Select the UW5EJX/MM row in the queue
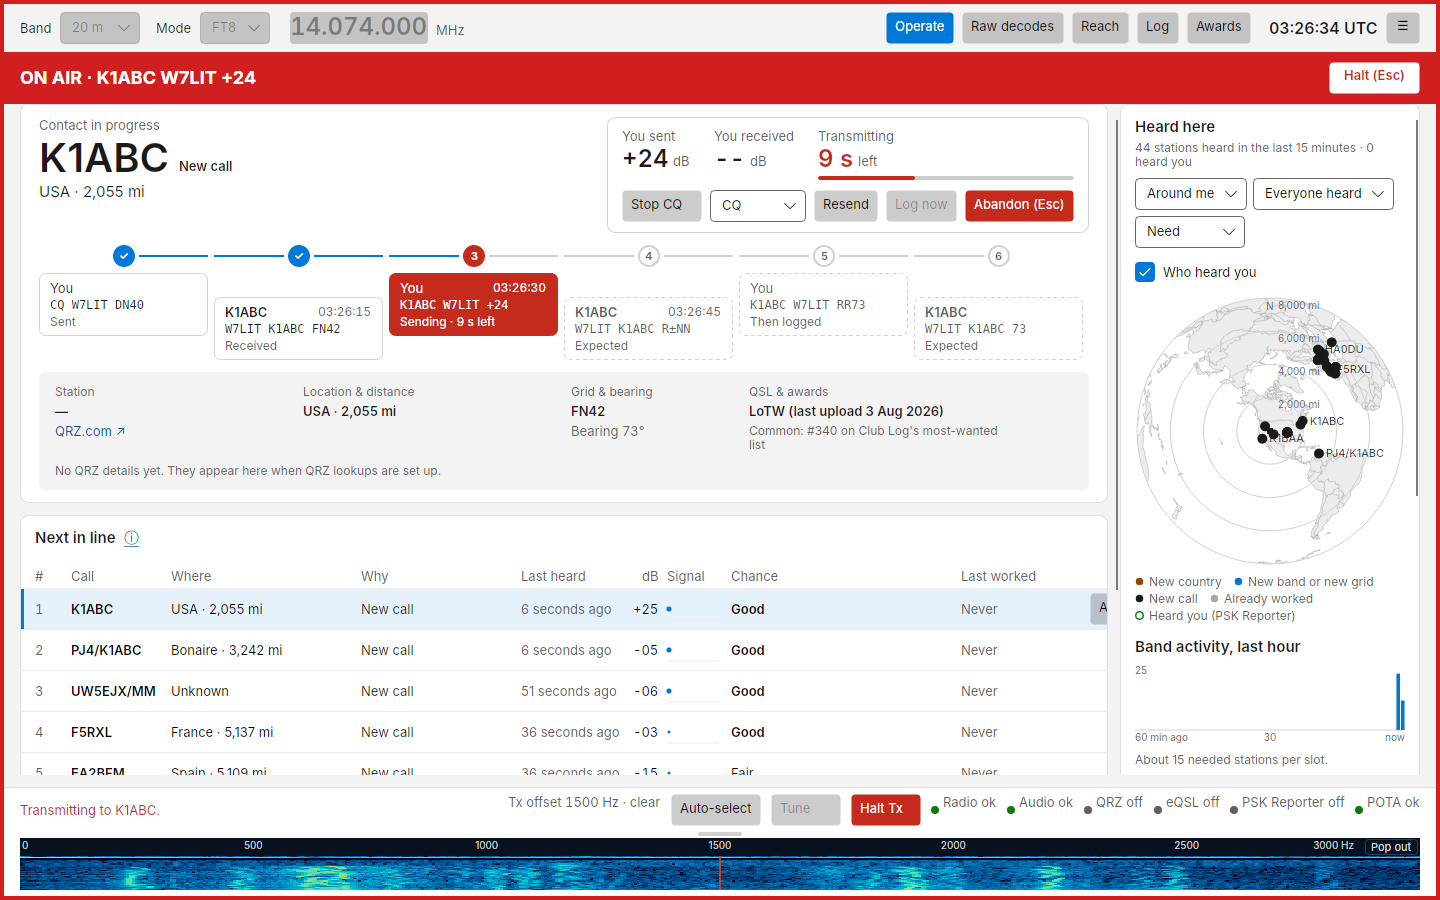 tap(564, 691)
